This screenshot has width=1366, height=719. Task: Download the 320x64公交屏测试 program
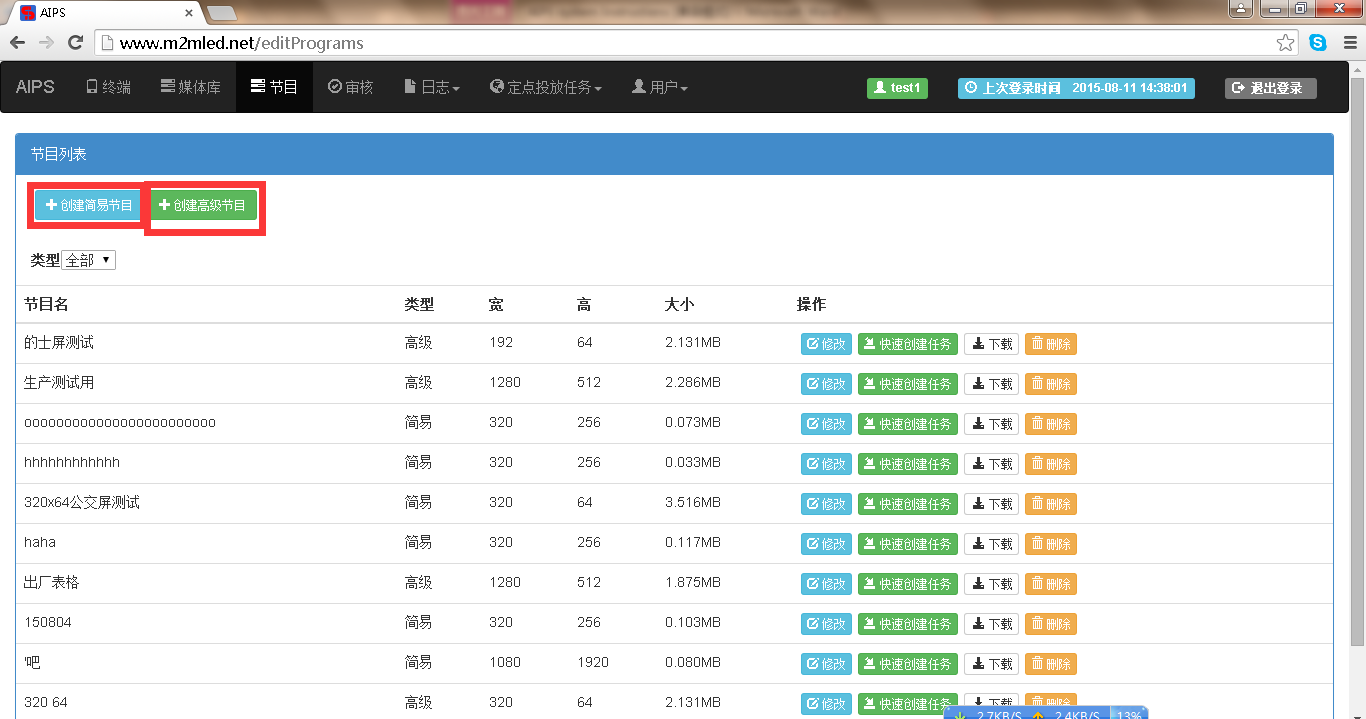991,504
